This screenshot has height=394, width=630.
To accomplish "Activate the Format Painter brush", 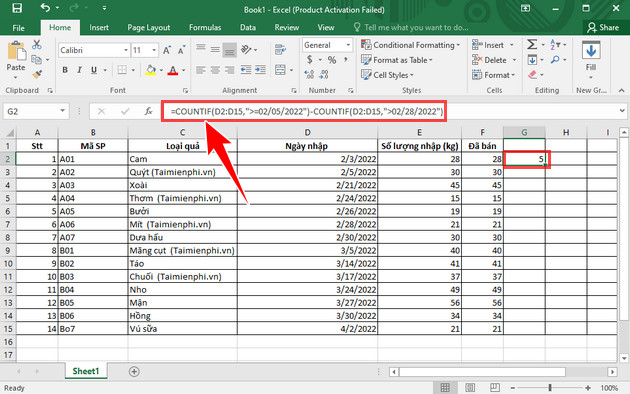I will 37,74.
